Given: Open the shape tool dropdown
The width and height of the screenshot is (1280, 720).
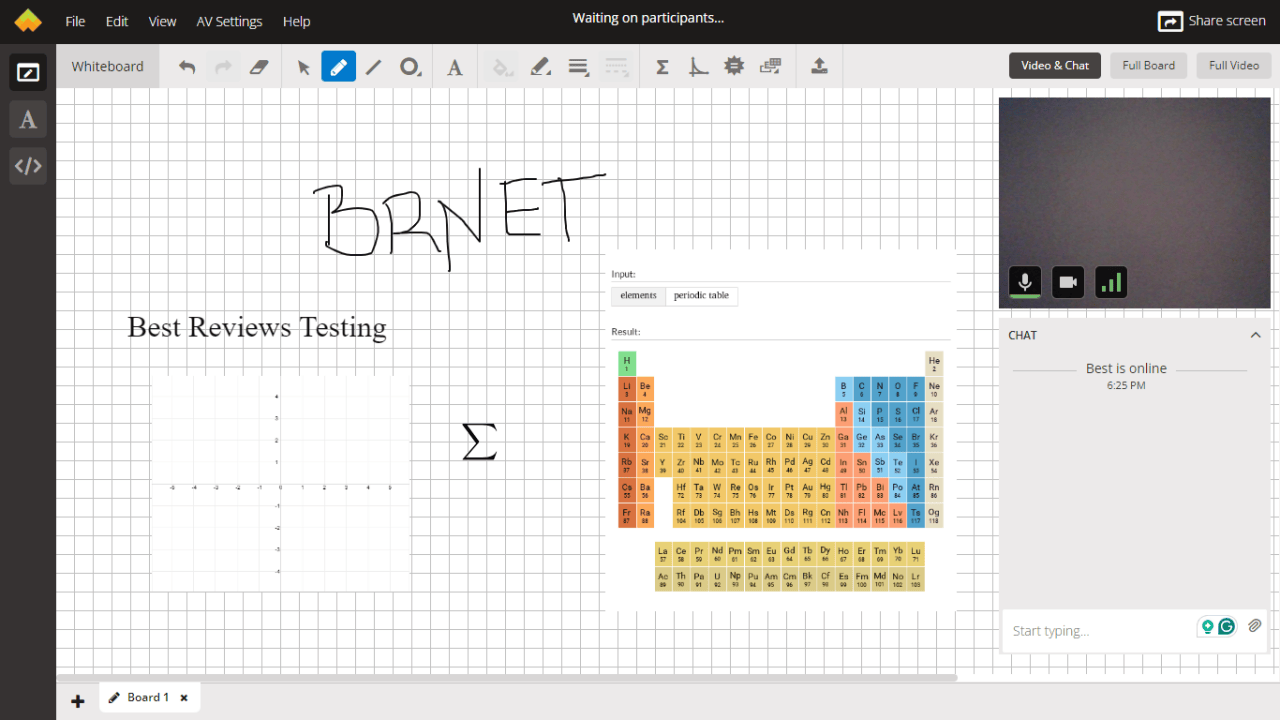Looking at the screenshot, I should point(410,67).
